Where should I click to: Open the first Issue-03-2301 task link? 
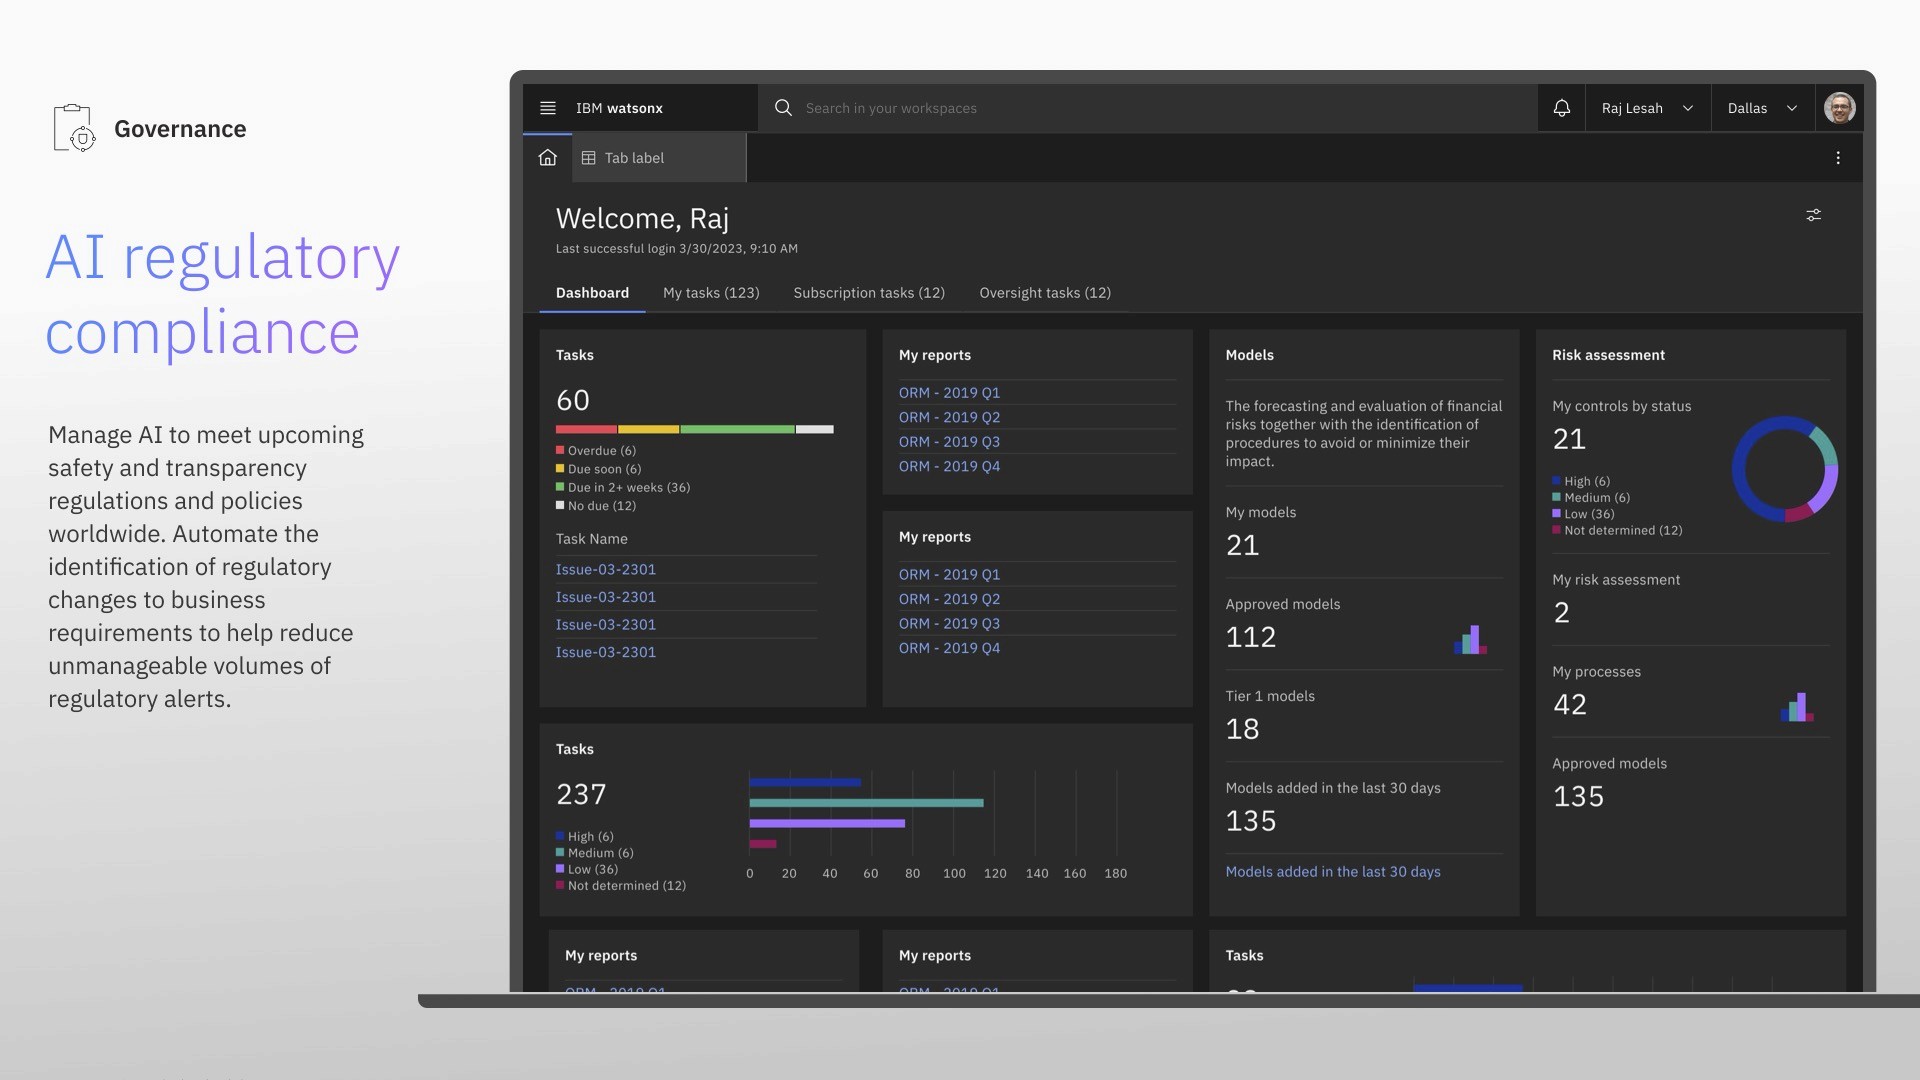click(x=605, y=569)
